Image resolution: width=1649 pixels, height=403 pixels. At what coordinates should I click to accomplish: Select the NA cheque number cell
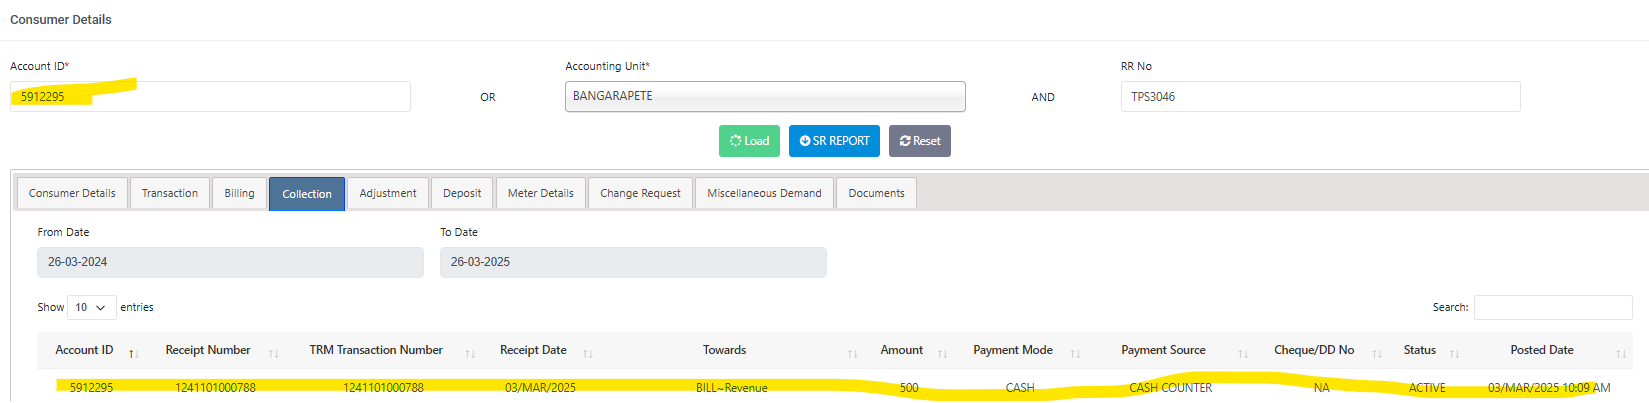coord(1321,388)
